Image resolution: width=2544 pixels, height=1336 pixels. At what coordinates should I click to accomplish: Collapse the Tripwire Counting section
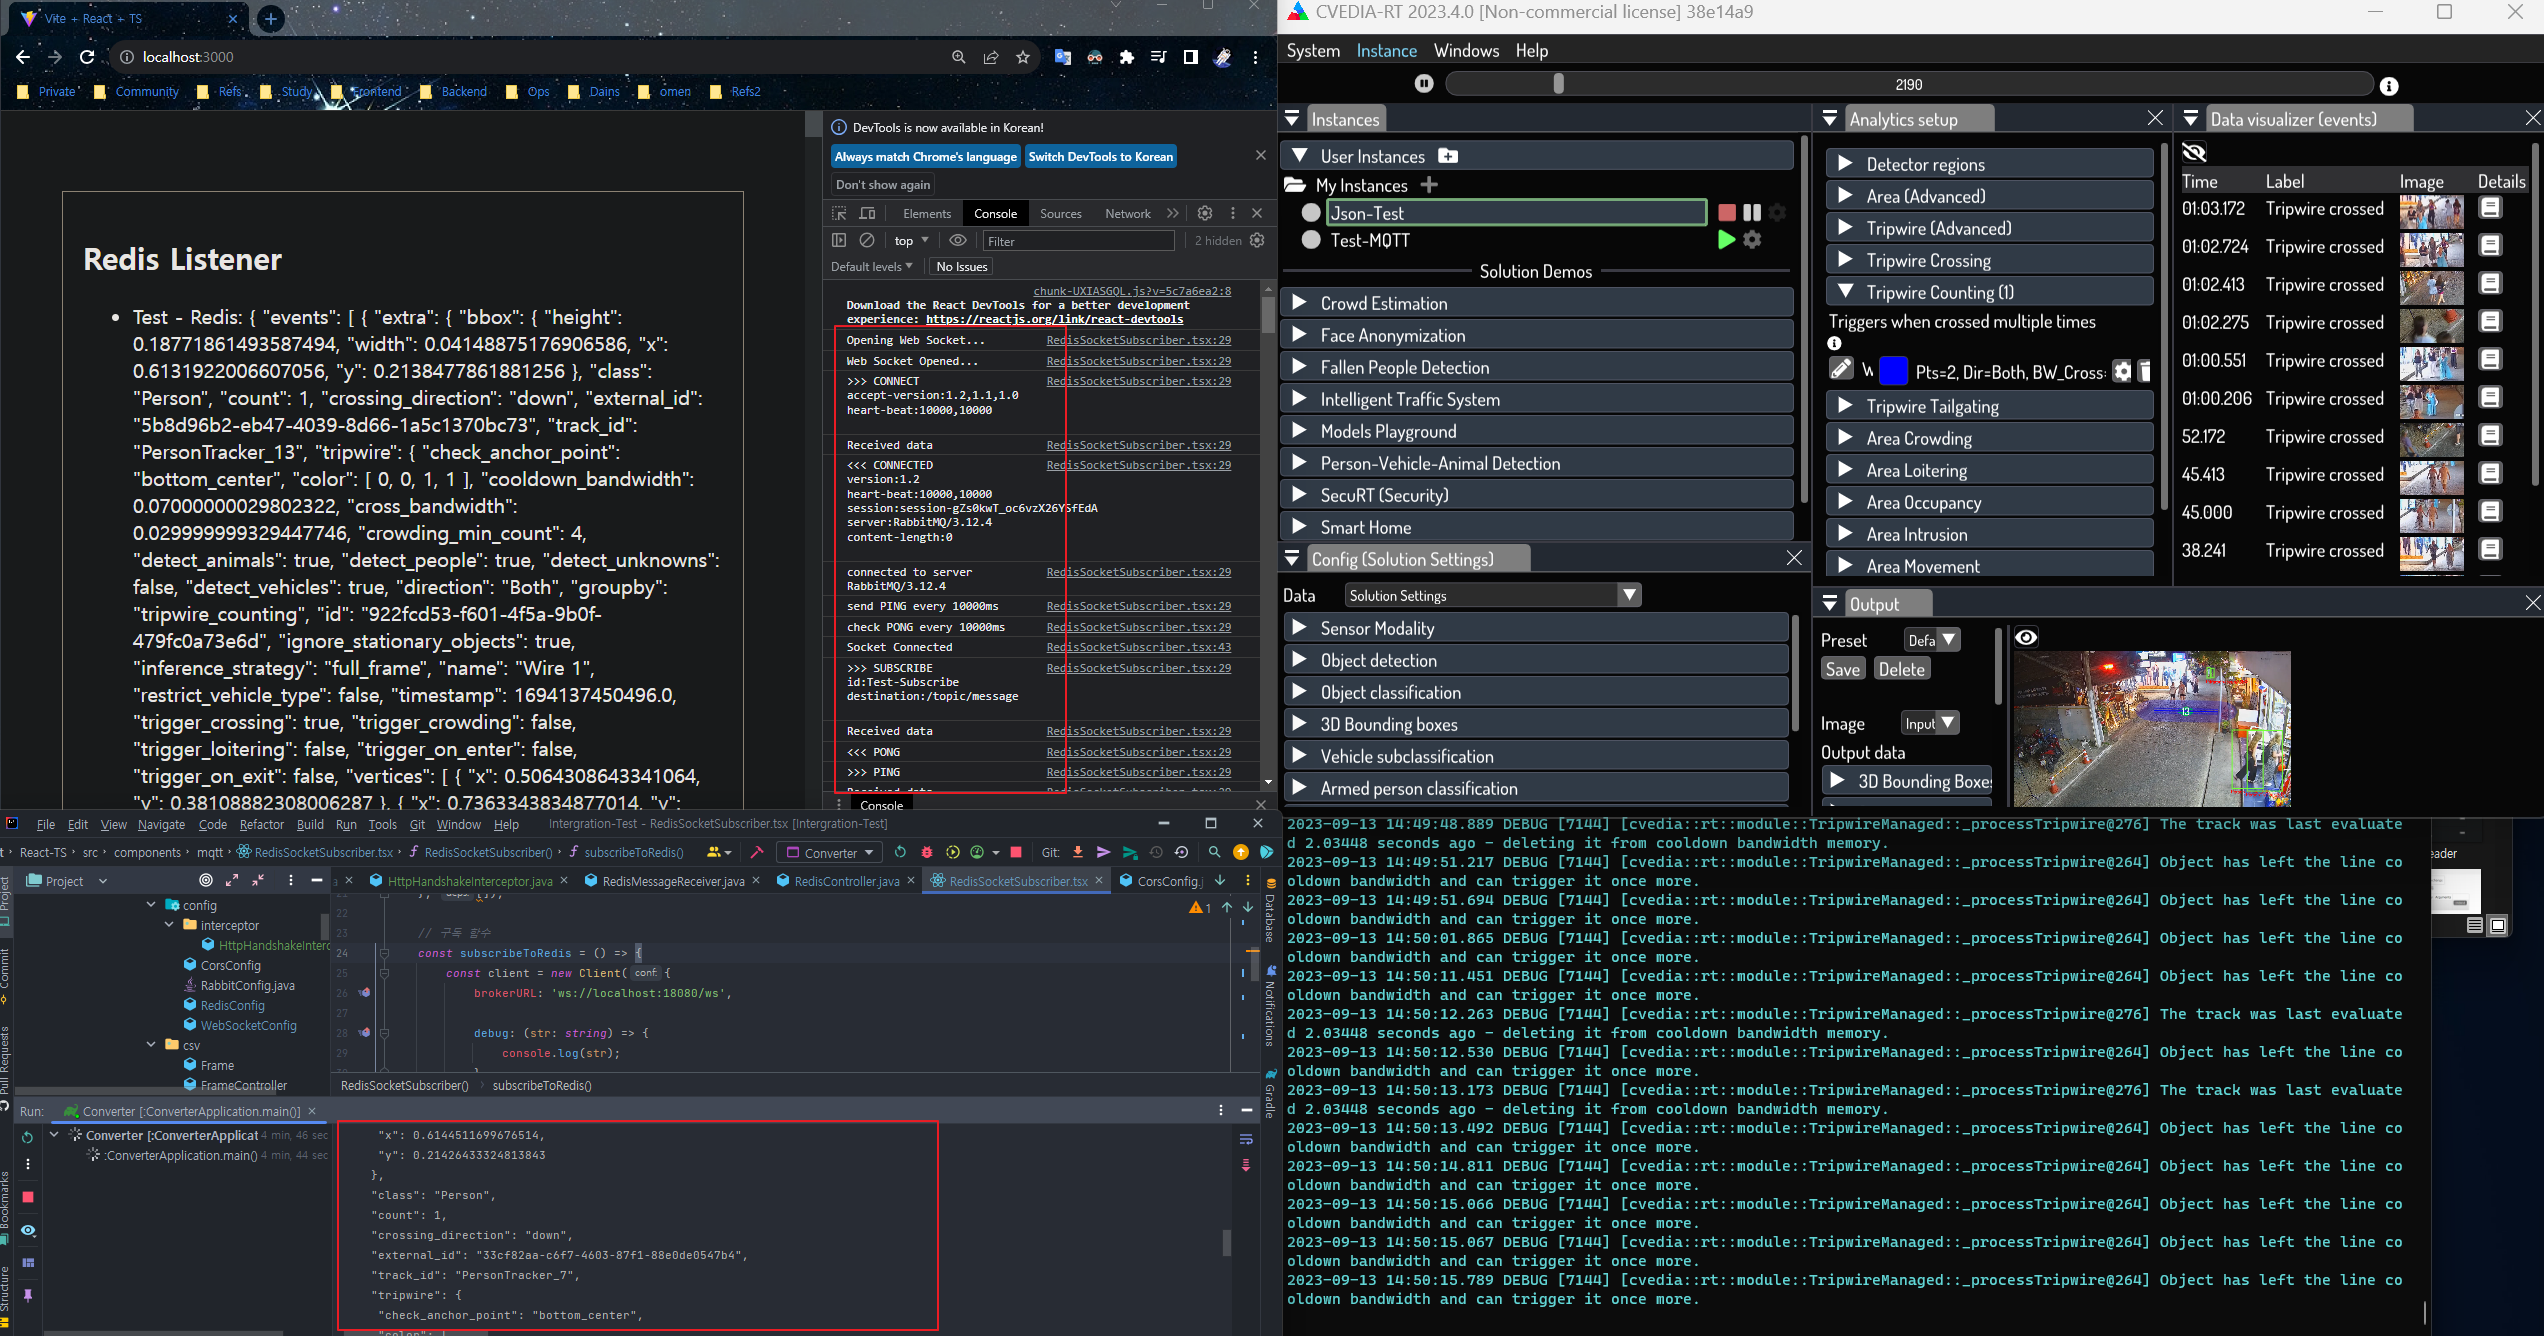tap(1846, 292)
